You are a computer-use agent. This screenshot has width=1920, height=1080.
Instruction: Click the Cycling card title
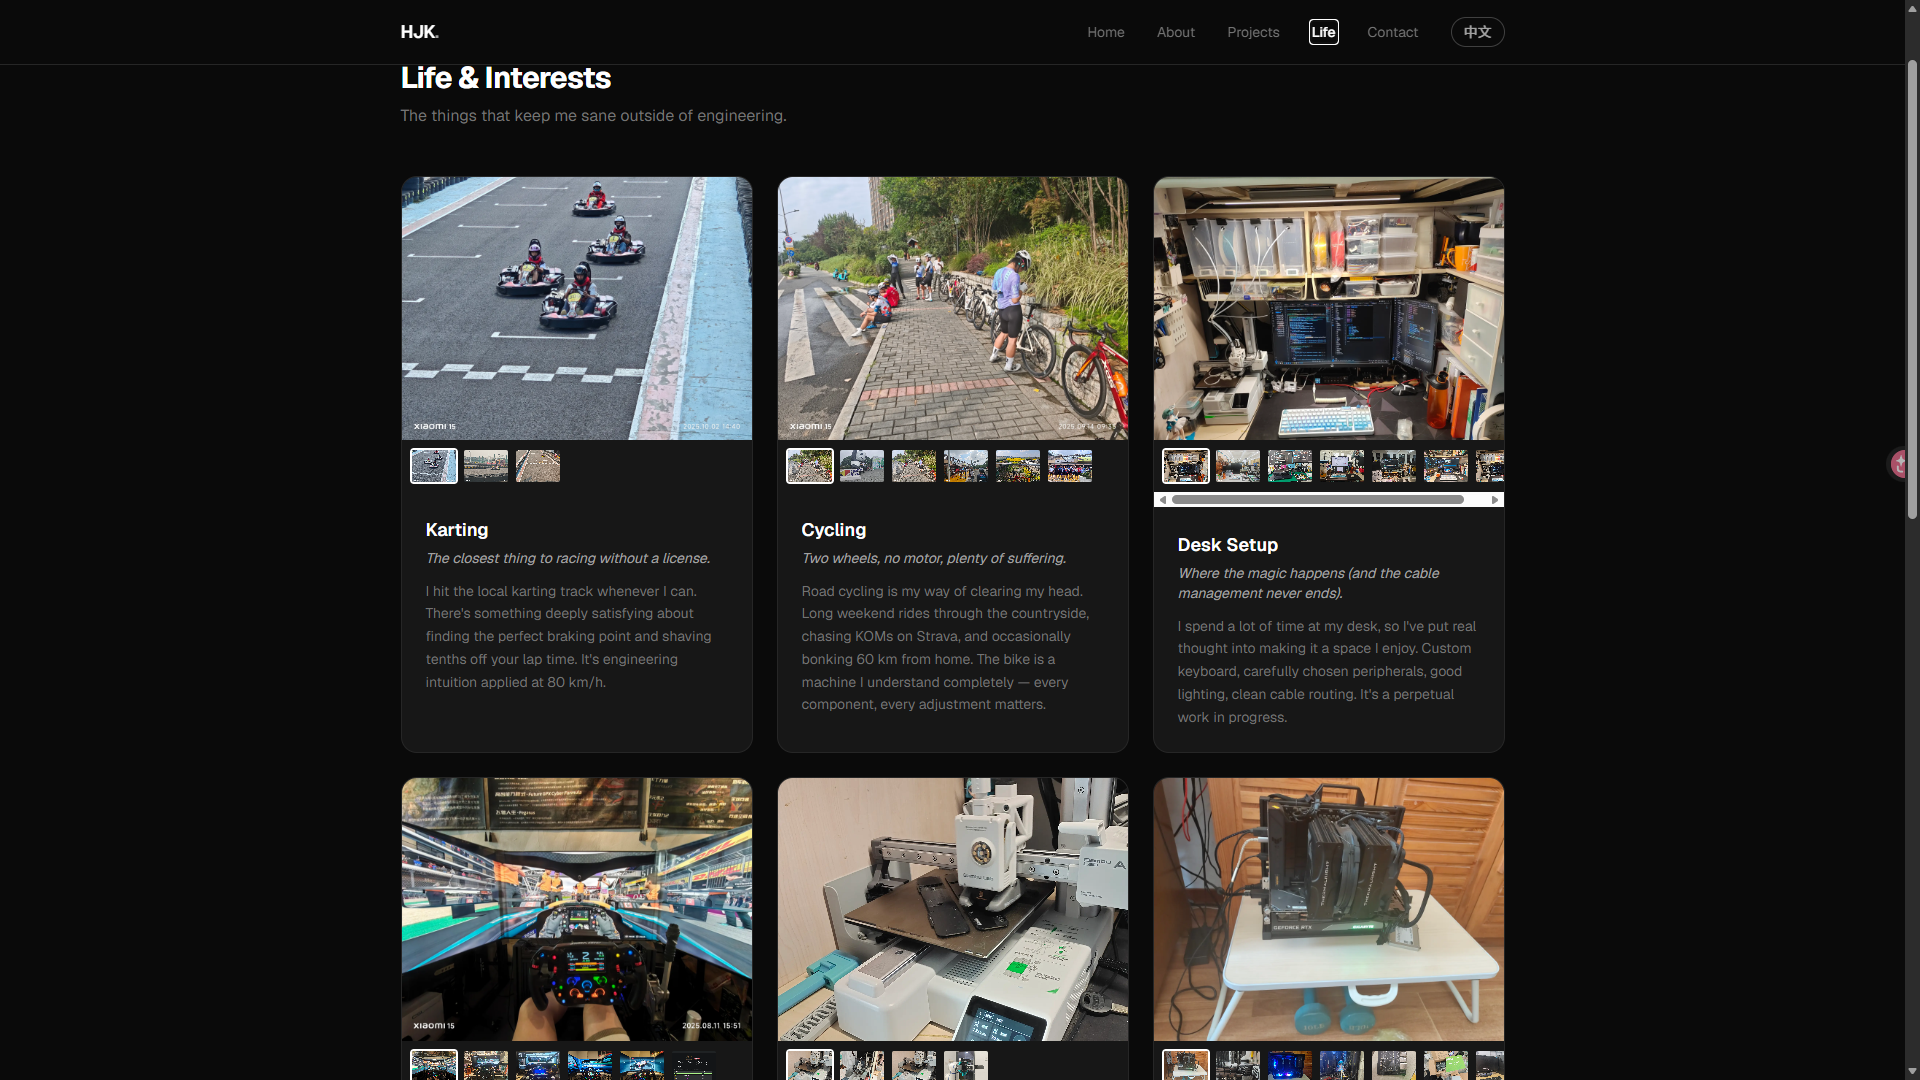pyautogui.click(x=834, y=530)
